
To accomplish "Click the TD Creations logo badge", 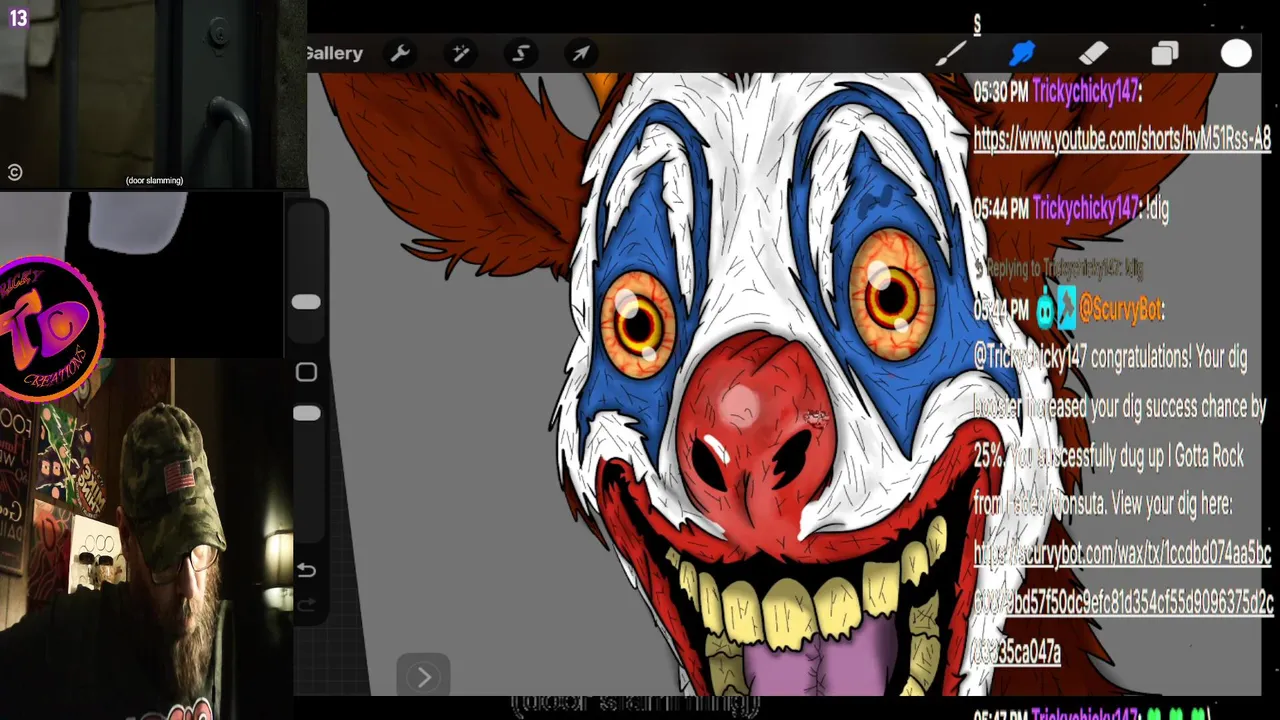I will (x=50, y=329).
